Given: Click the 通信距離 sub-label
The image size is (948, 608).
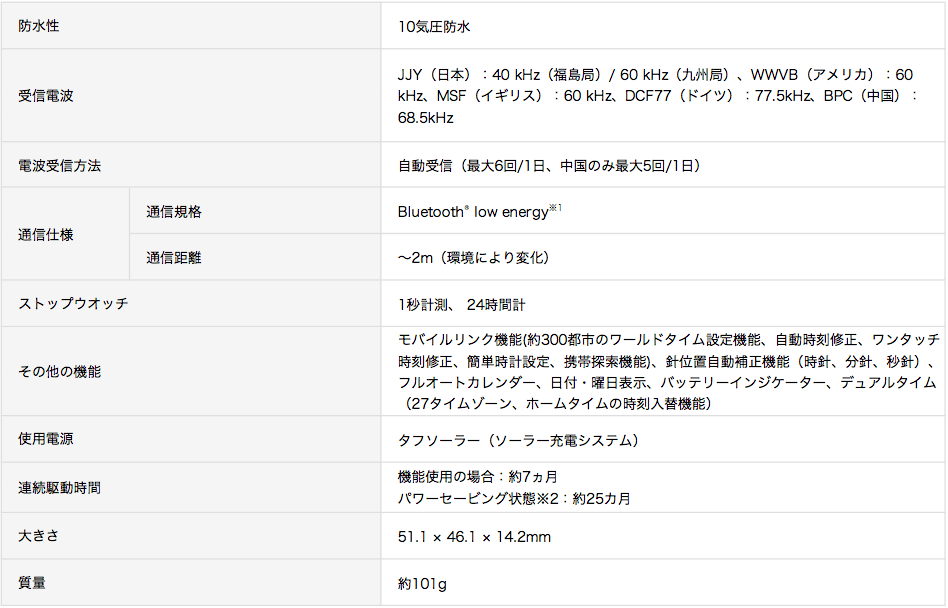Looking at the screenshot, I should pyautogui.click(x=174, y=258).
